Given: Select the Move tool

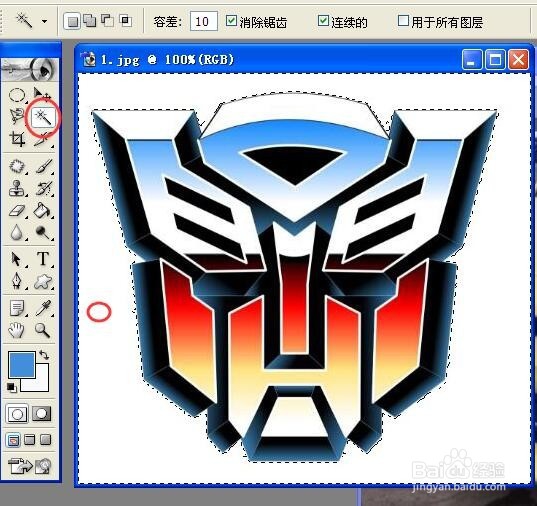Looking at the screenshot, I should (x=42, y=94).
